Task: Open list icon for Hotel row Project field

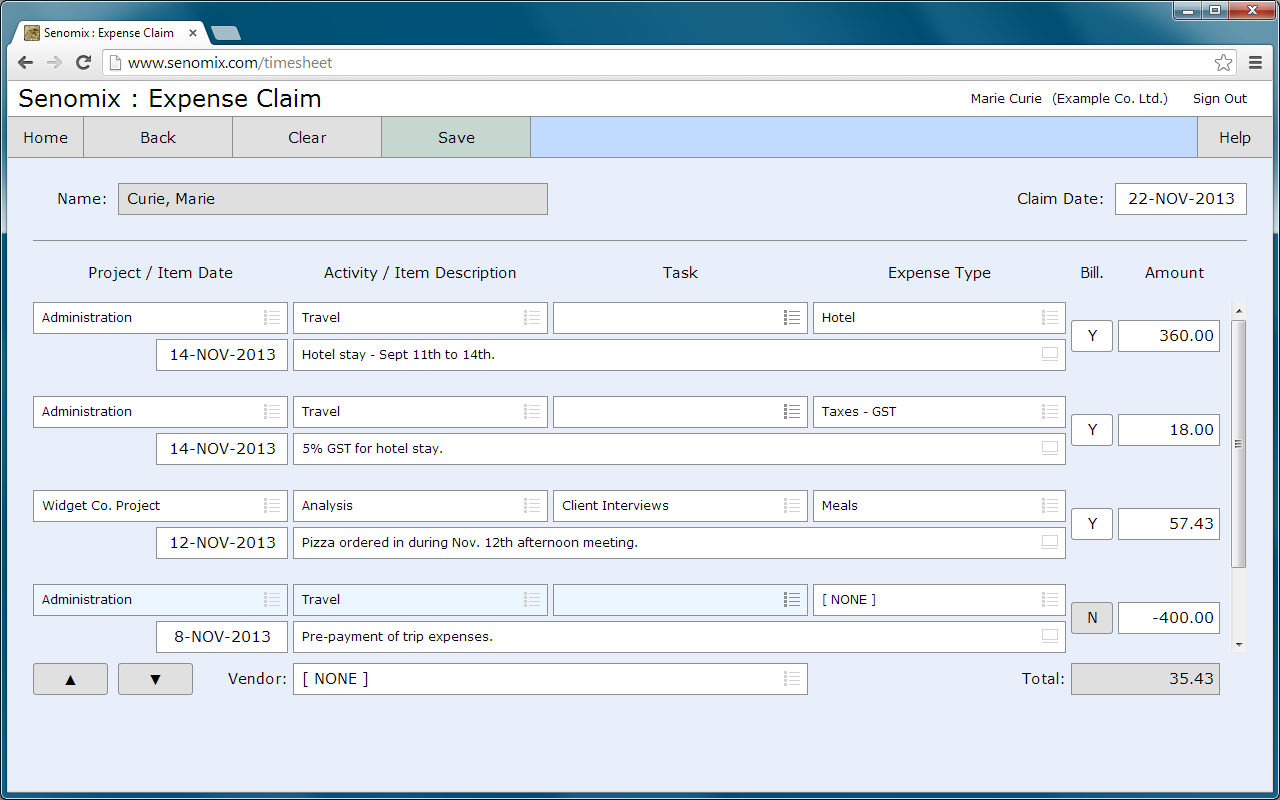Action: (272, 317)
